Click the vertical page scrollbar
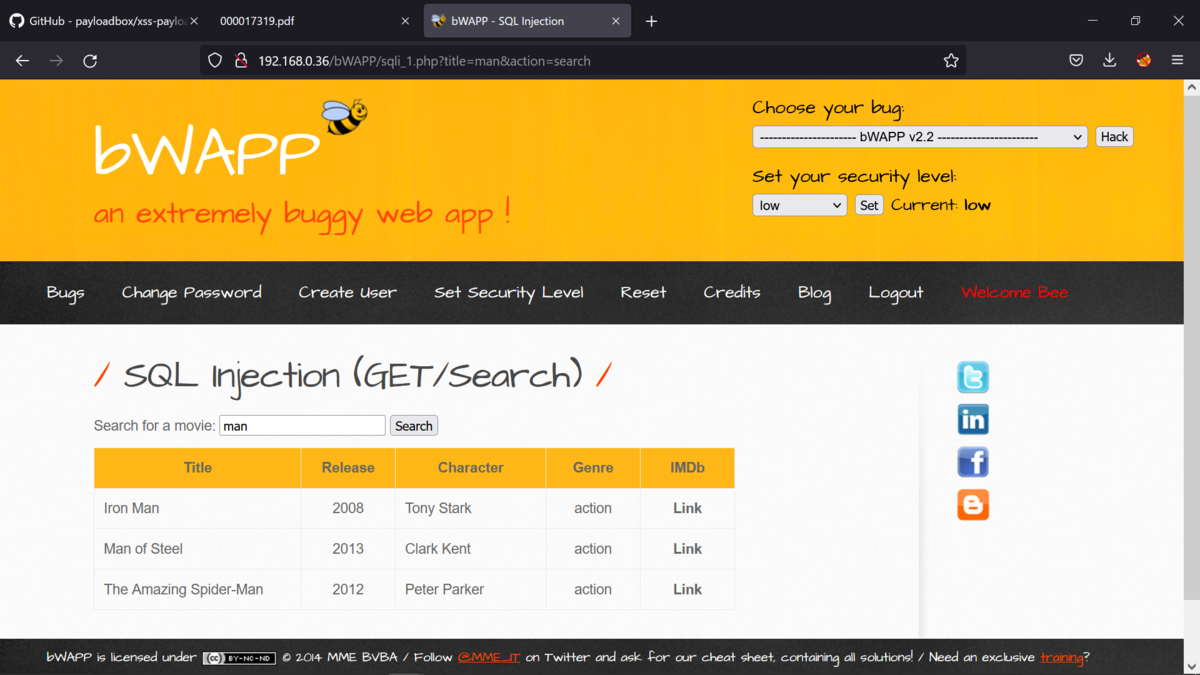Screen dimensions: 1200x675 tap(1191, 350)
